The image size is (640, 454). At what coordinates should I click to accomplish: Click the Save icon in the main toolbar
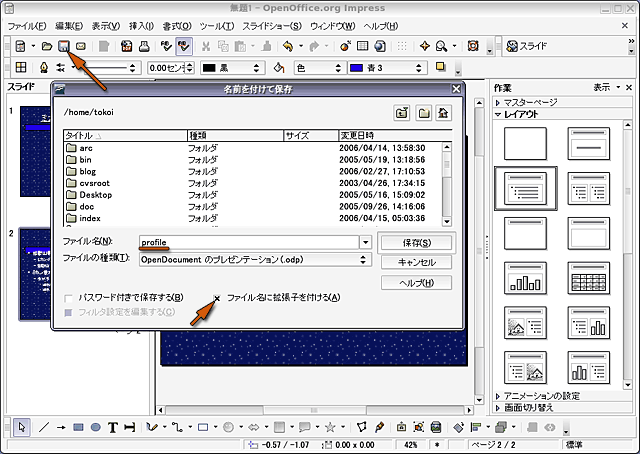tap(63, 46)
